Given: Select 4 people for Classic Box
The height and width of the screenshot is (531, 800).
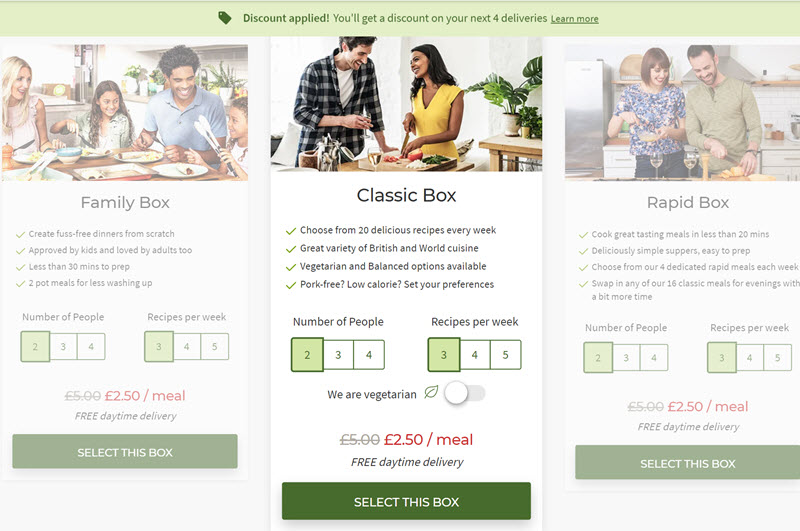Looking at the screenshot, I should pyautogui.click(x=369, y=355).
